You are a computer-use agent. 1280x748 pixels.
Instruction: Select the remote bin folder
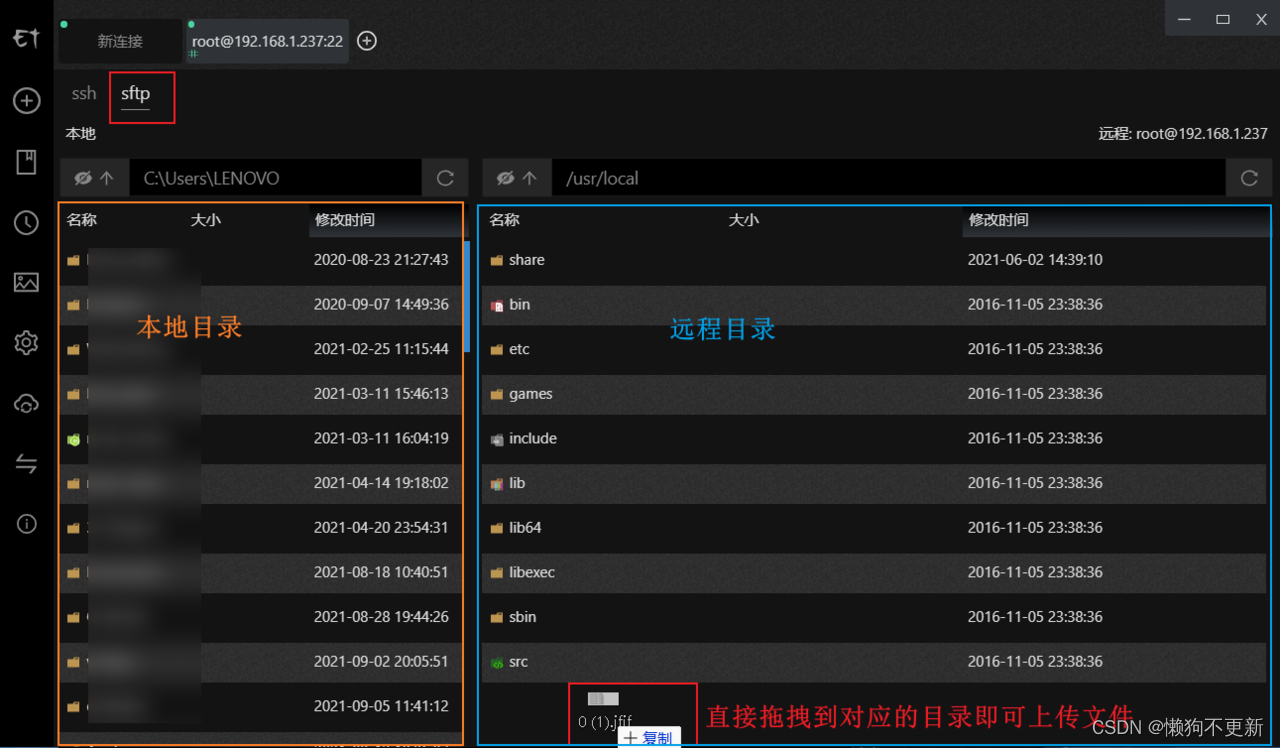point(874,304)
